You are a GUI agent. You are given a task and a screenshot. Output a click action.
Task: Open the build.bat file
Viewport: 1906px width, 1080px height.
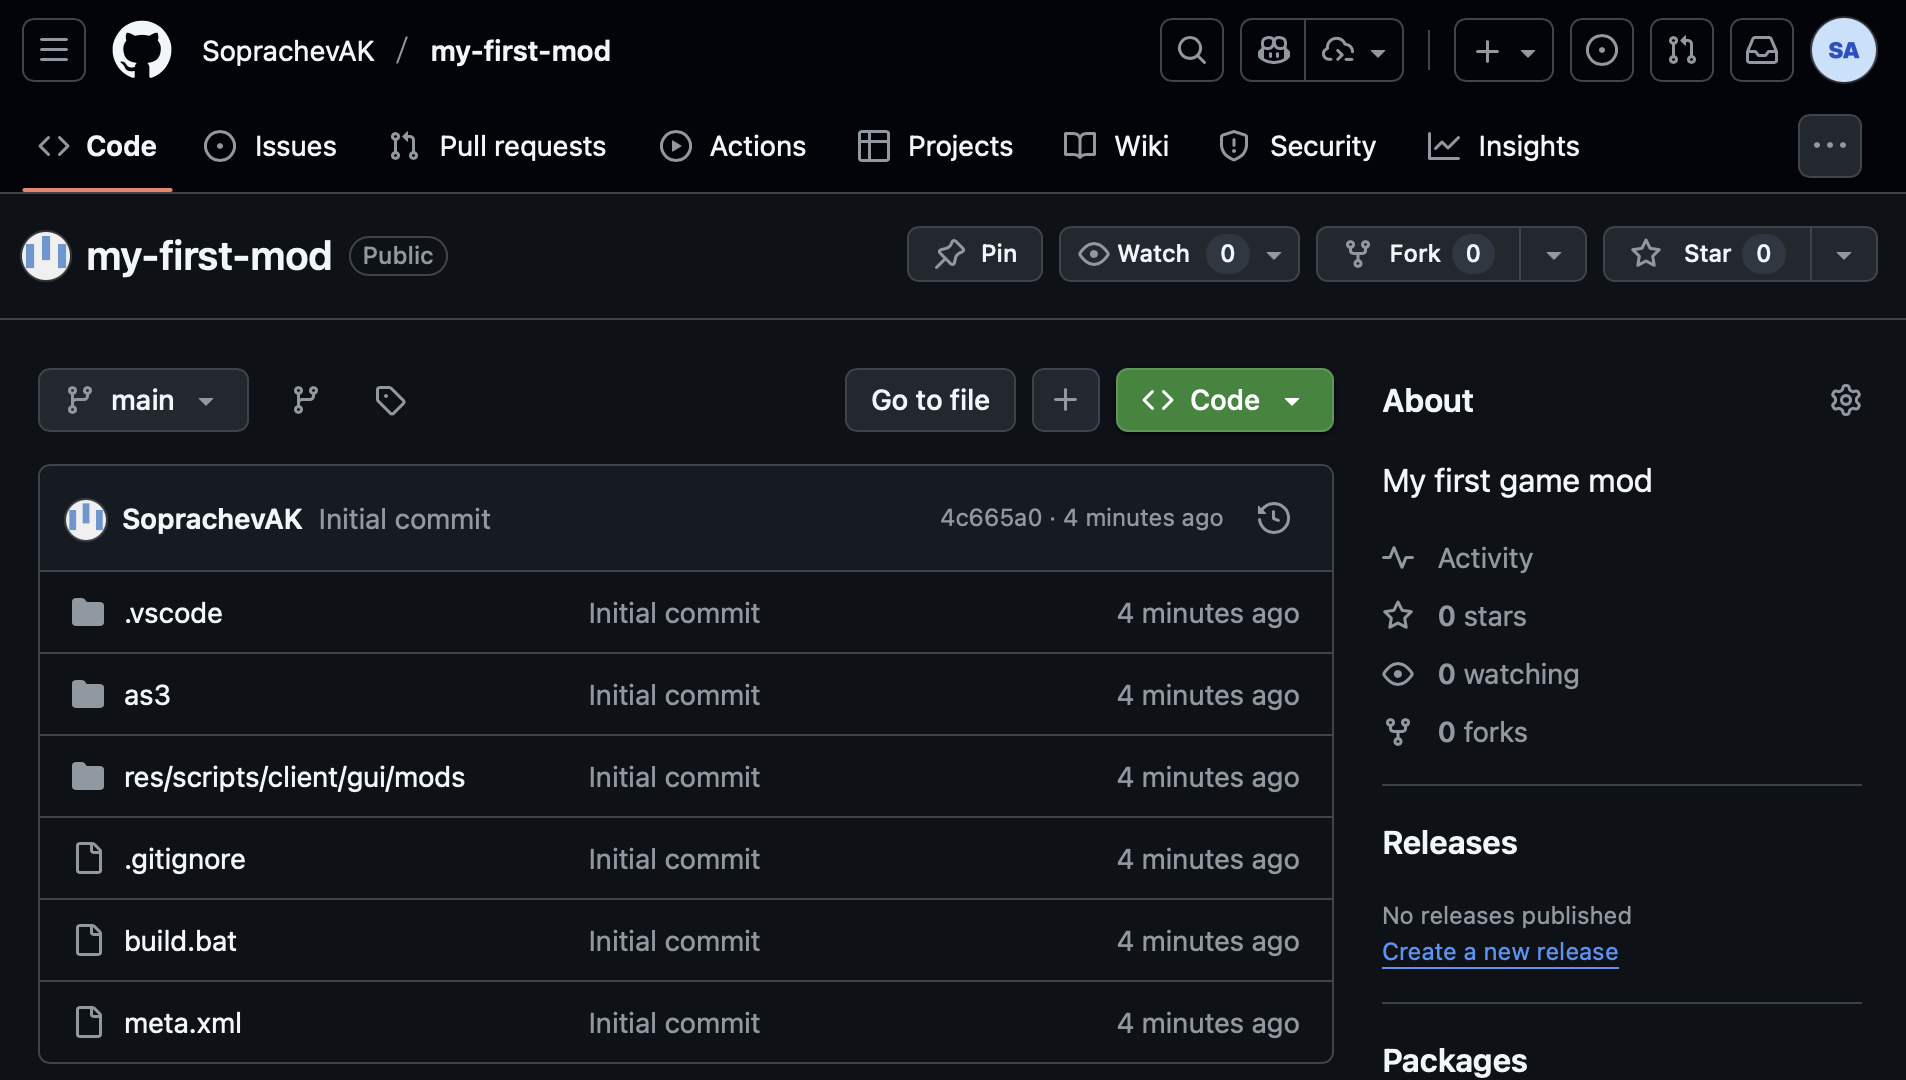pos(180,940)
